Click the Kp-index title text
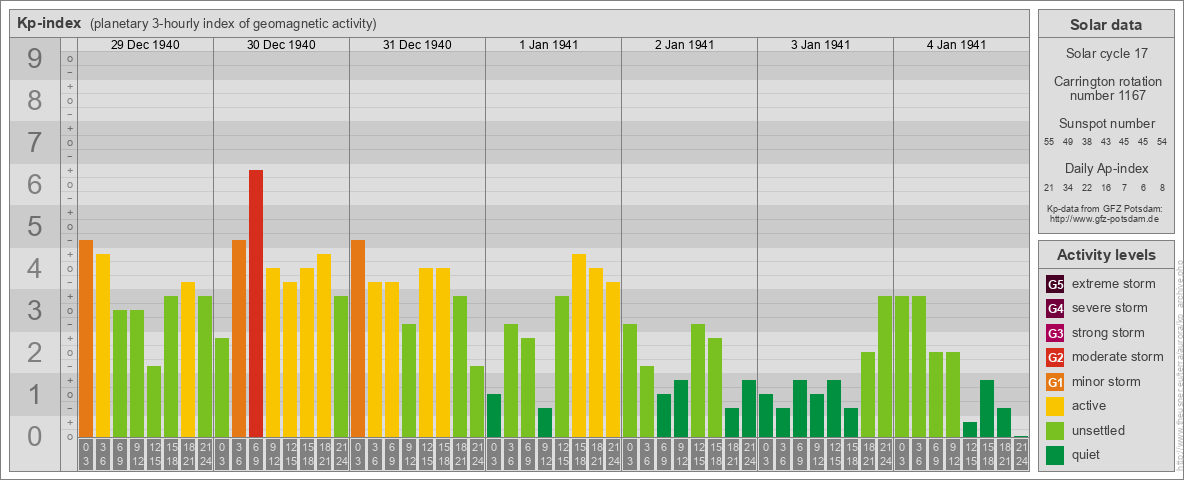Screen dimensions: 1184x480 (x=49, y=23)
